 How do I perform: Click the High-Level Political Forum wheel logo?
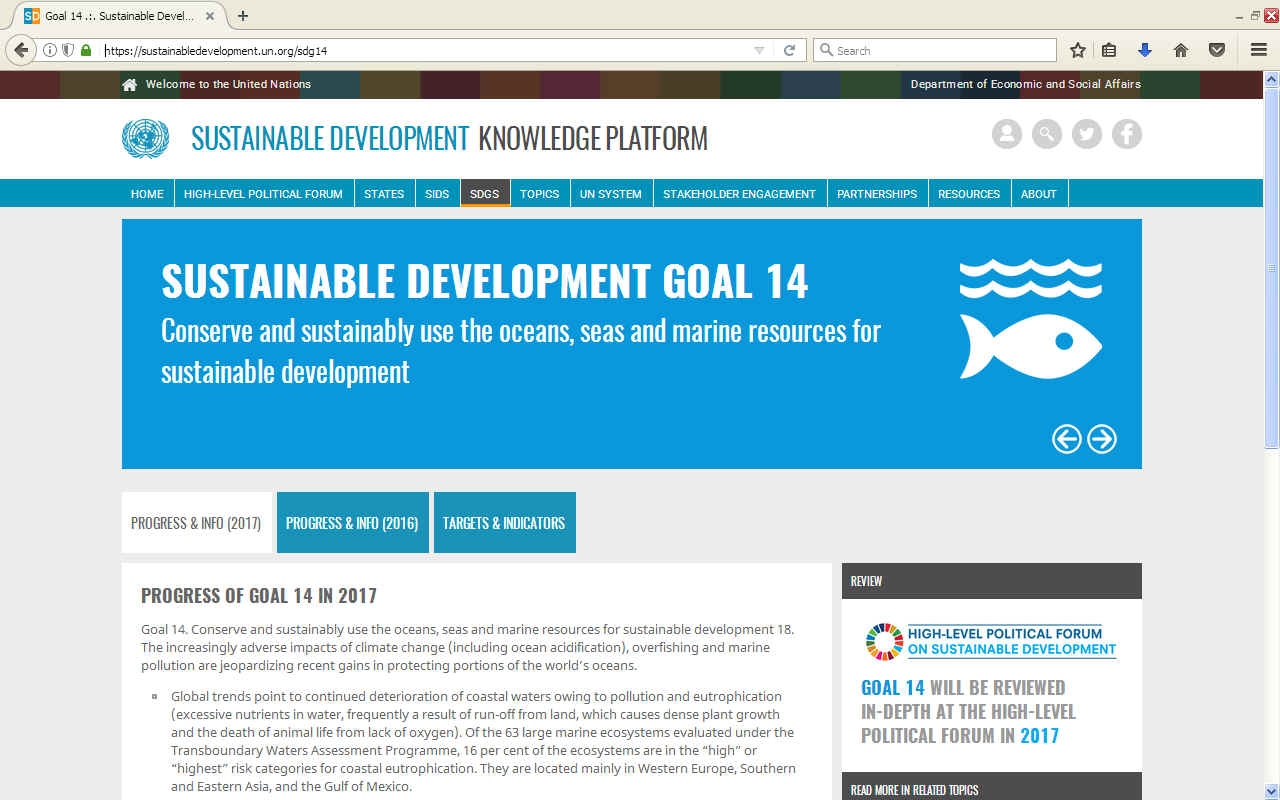click(x=884, y=642)
